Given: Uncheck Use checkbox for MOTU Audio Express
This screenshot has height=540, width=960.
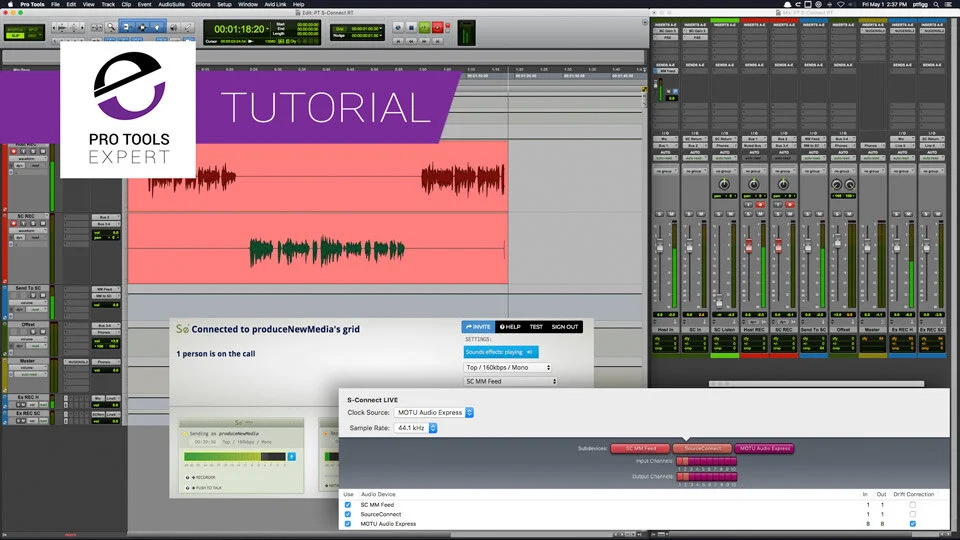Looking at the screenshot, I should coord(348,524).
